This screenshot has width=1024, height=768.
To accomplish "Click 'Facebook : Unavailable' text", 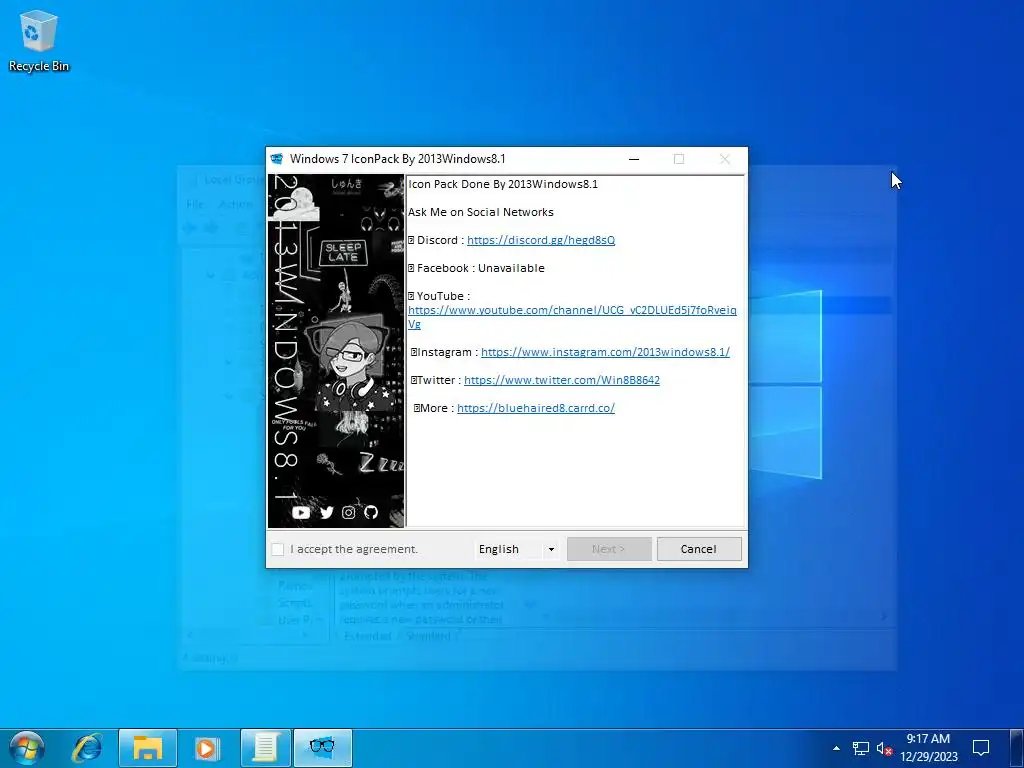I will coord(481,268).
